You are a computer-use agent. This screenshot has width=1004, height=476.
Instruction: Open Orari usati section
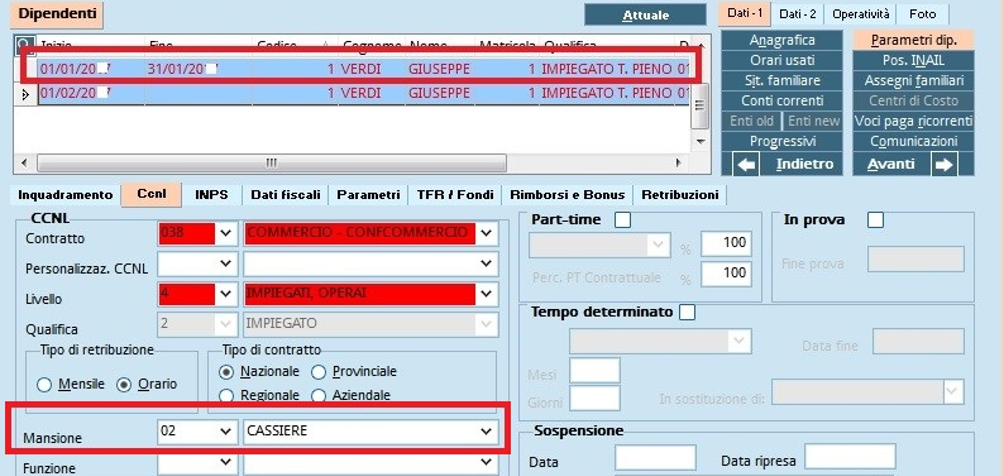click(782, 60)
